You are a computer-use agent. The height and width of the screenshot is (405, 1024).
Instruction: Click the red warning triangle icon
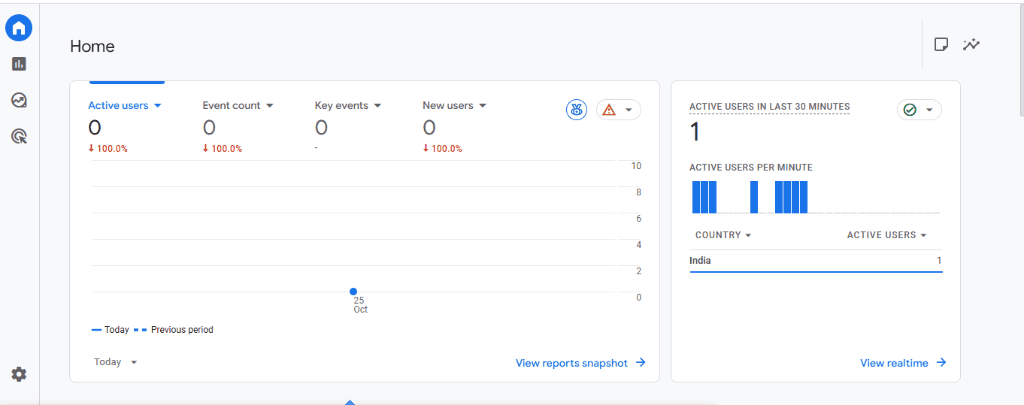click(609, 110)
